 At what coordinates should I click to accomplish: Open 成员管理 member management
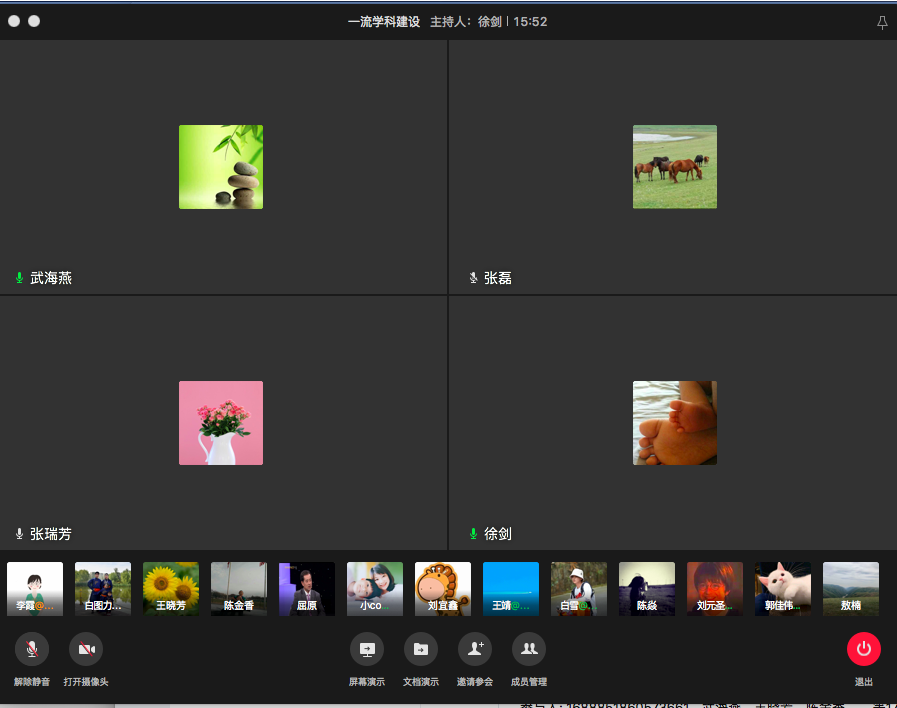528,650
